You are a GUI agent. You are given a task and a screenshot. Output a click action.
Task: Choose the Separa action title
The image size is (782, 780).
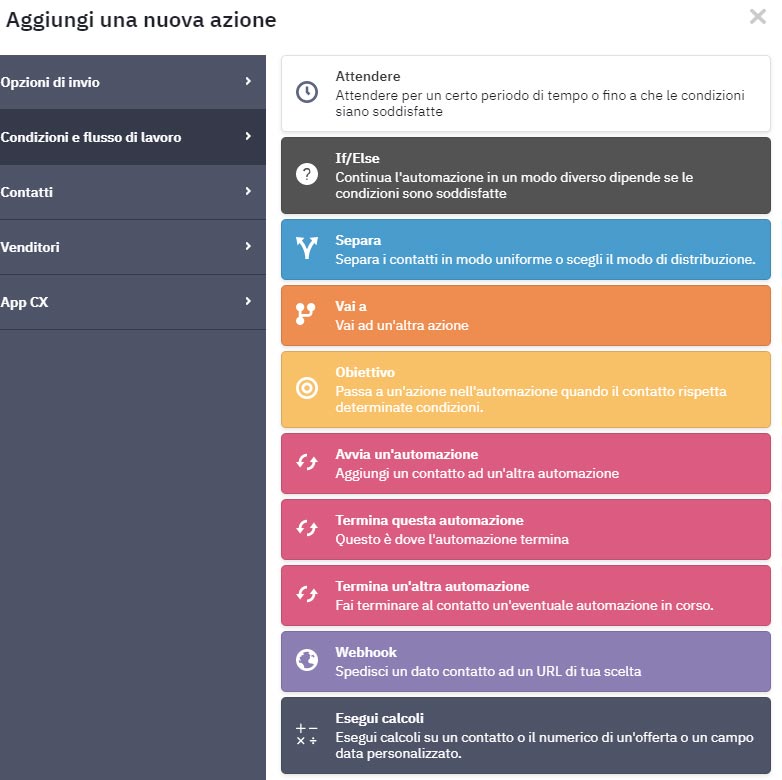tap(358, 240)
